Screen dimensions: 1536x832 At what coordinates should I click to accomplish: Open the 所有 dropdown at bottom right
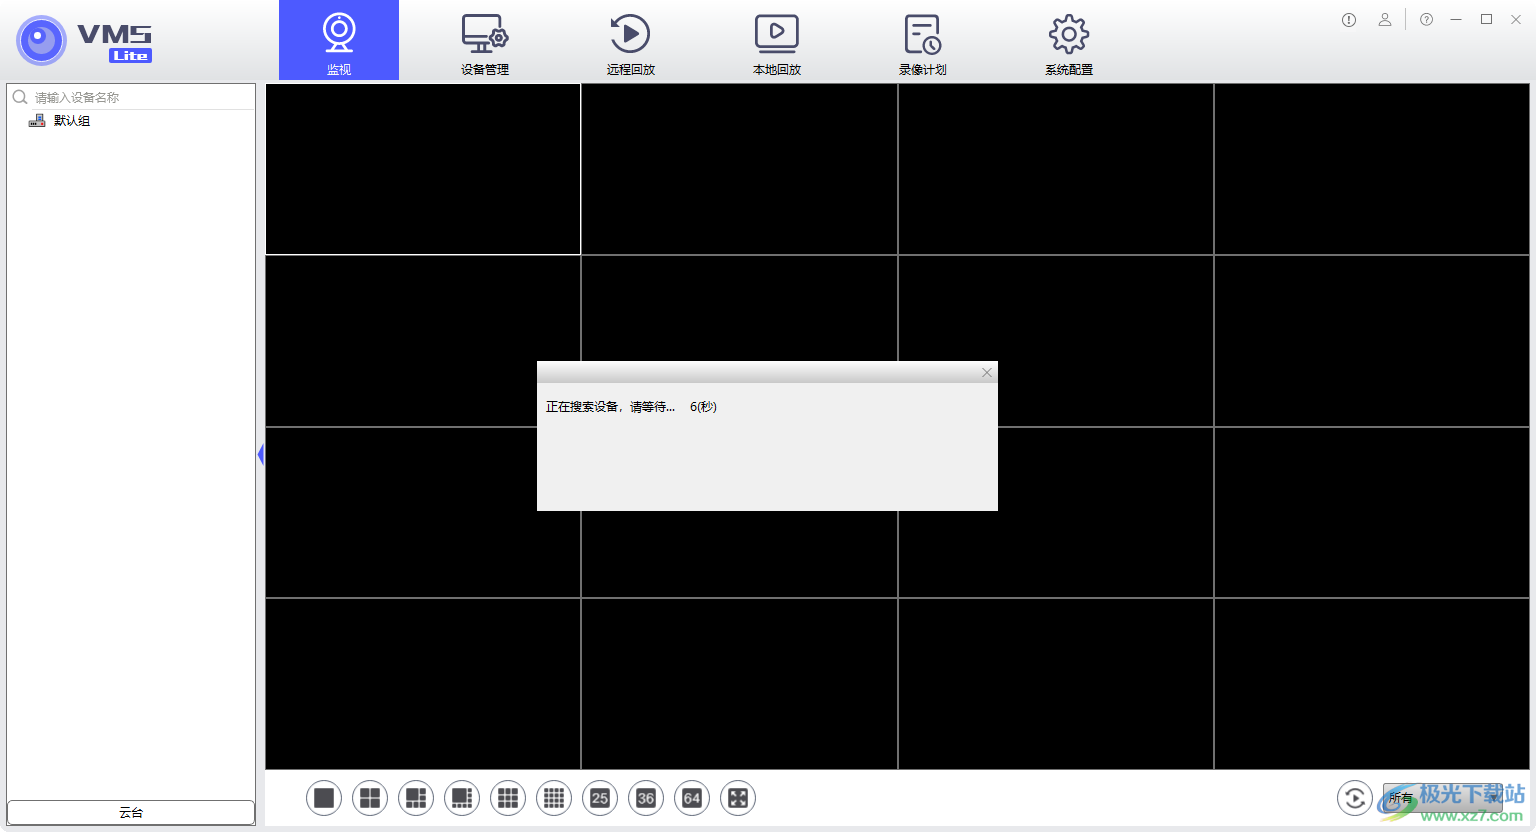click(1440, 798)
